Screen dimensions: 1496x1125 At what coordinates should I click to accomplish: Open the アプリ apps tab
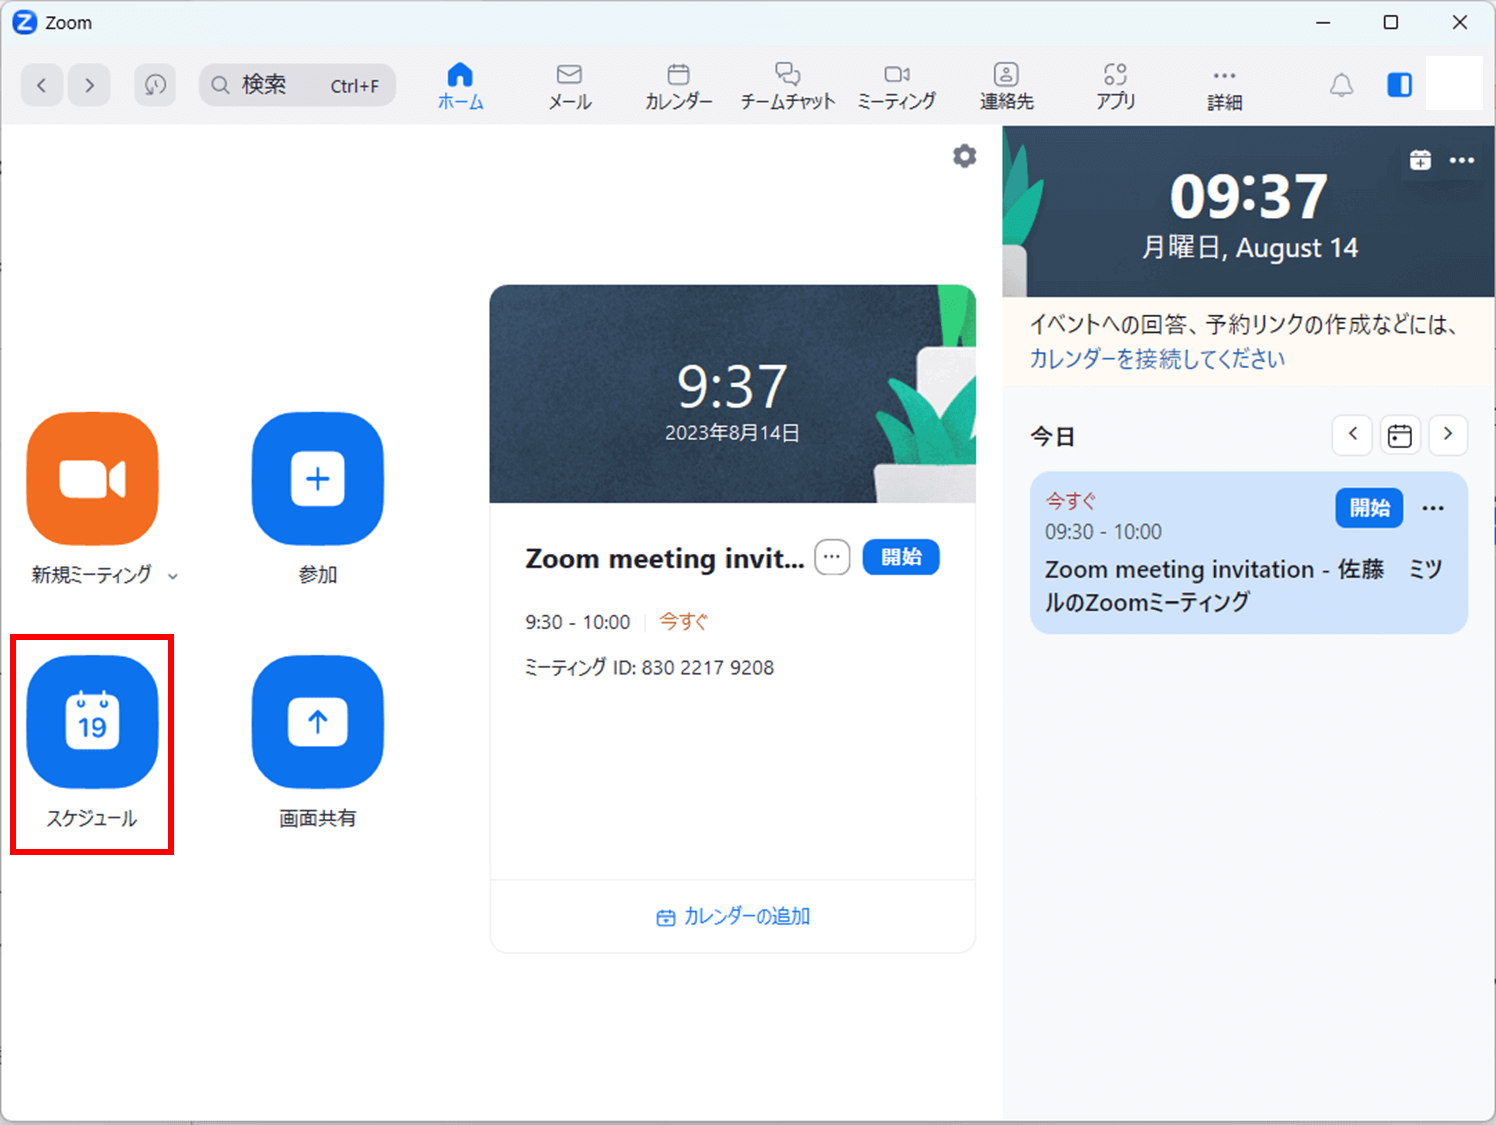click(x=1115, y=86)
